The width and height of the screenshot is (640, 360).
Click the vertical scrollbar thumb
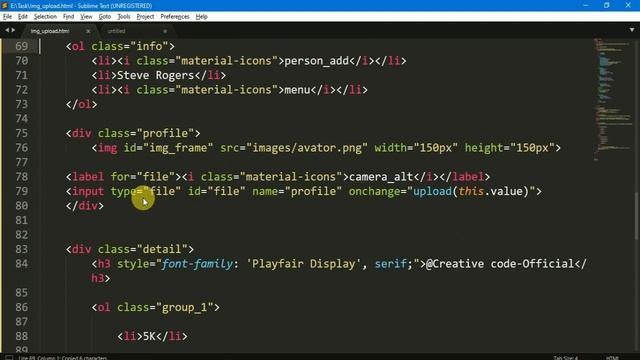636,216
